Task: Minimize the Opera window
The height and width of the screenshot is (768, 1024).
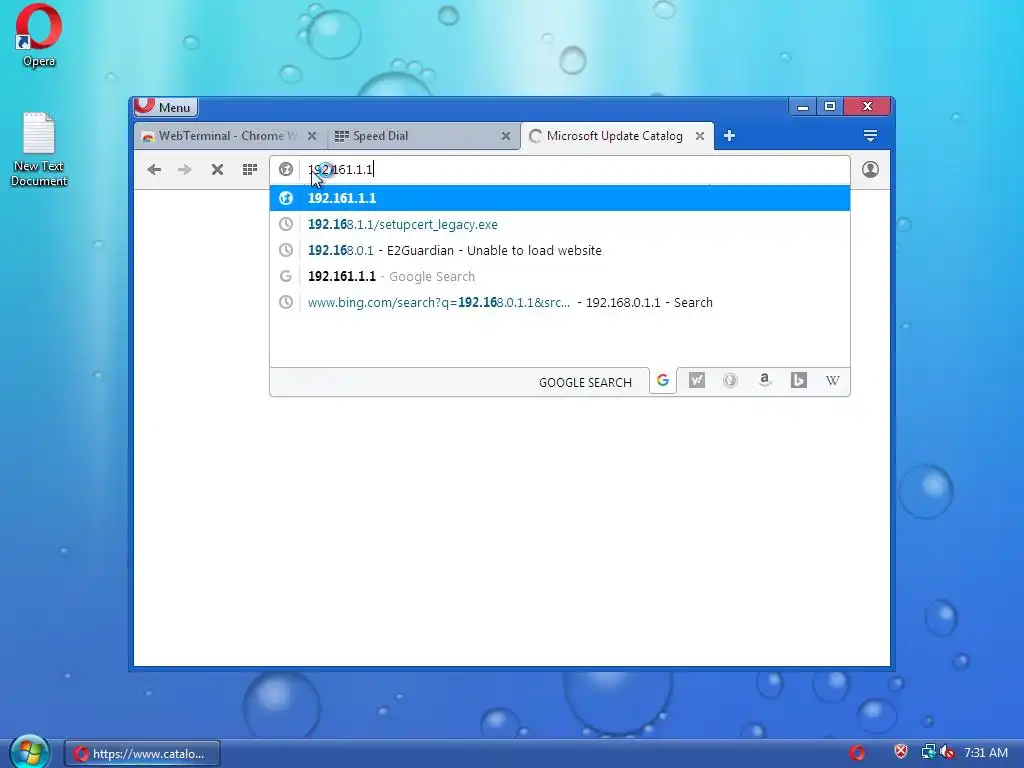Action: click(x=803, y=106)
